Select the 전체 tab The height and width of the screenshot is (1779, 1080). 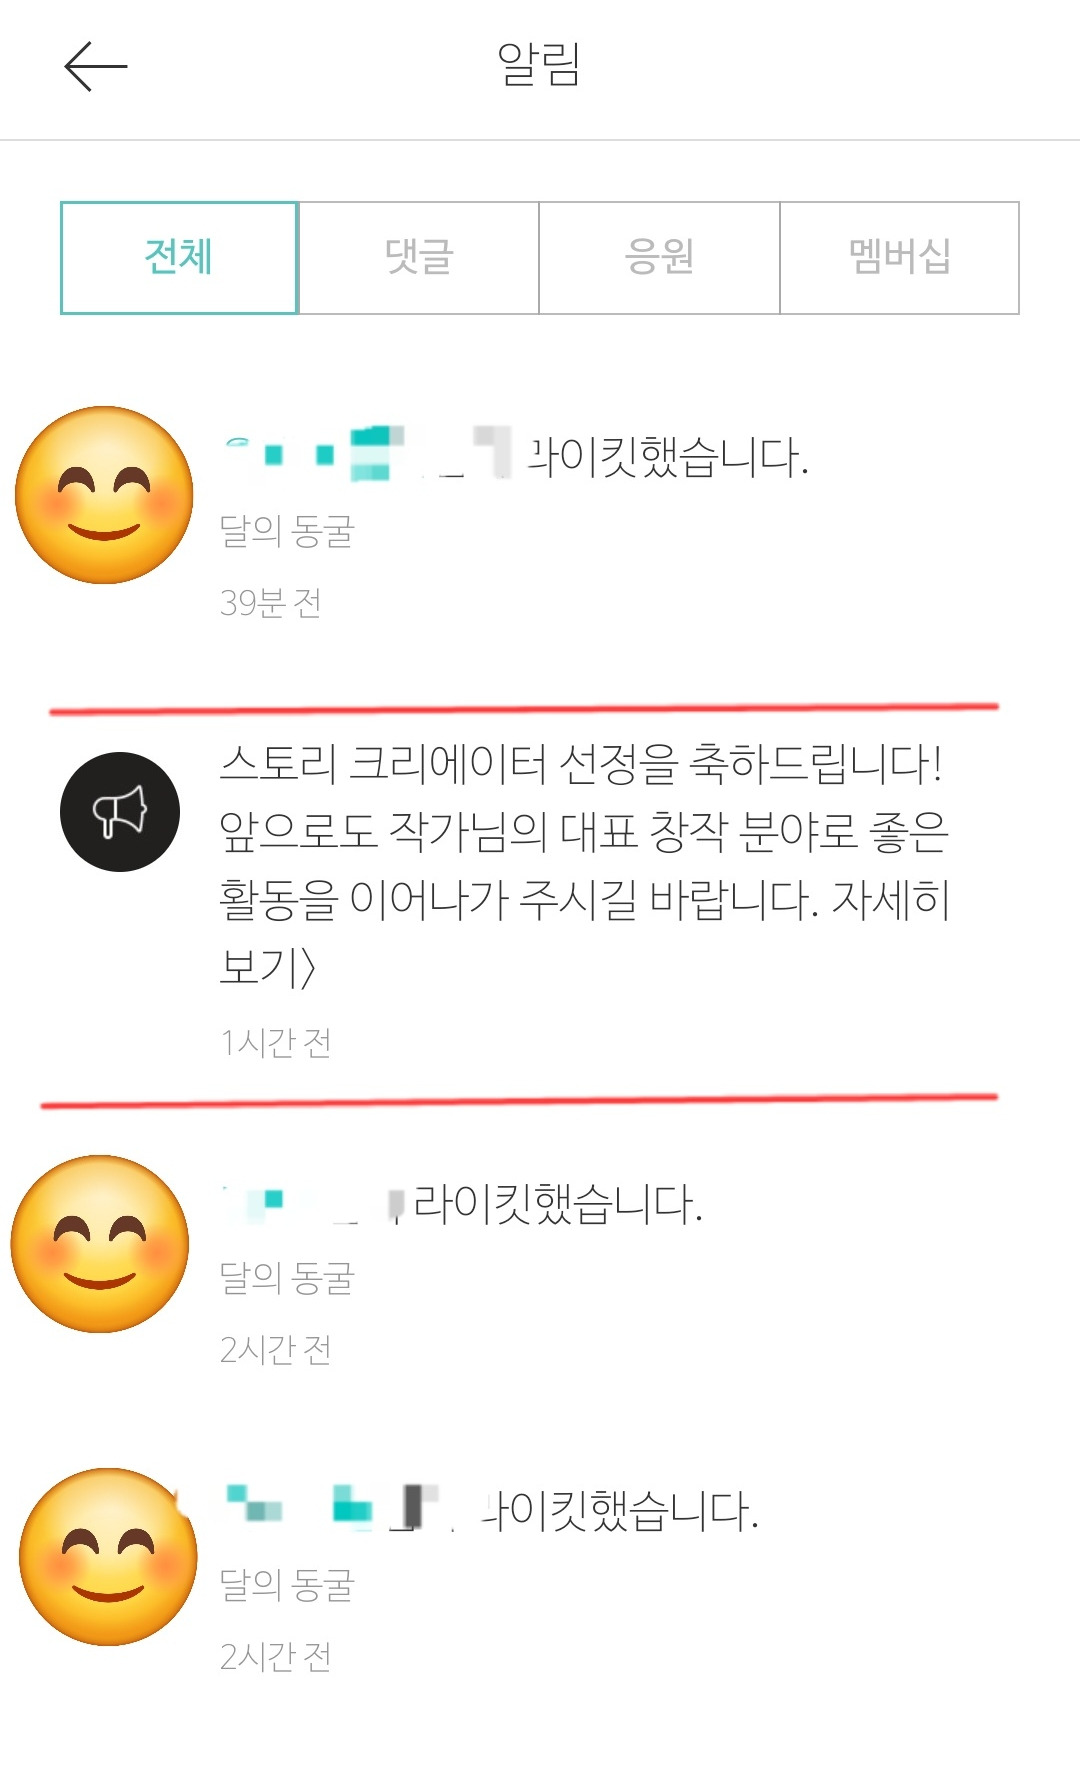[179, 258]
